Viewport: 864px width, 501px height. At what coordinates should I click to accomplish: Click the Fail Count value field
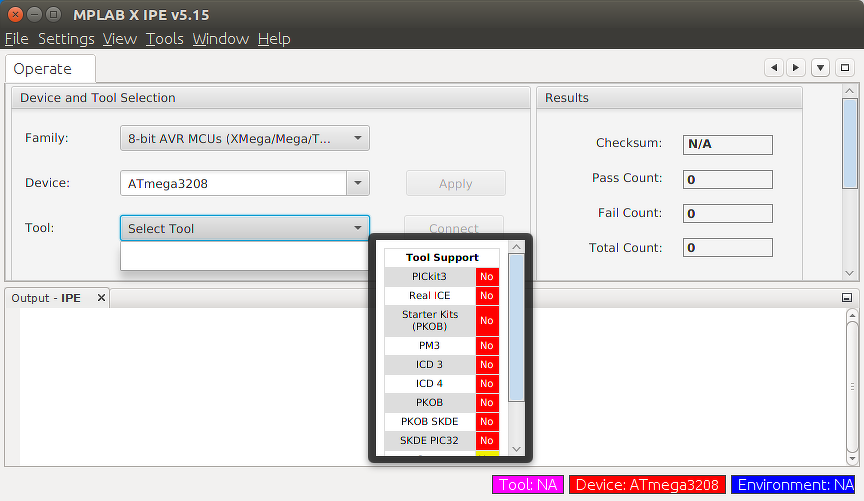click(x=727, y=213)
